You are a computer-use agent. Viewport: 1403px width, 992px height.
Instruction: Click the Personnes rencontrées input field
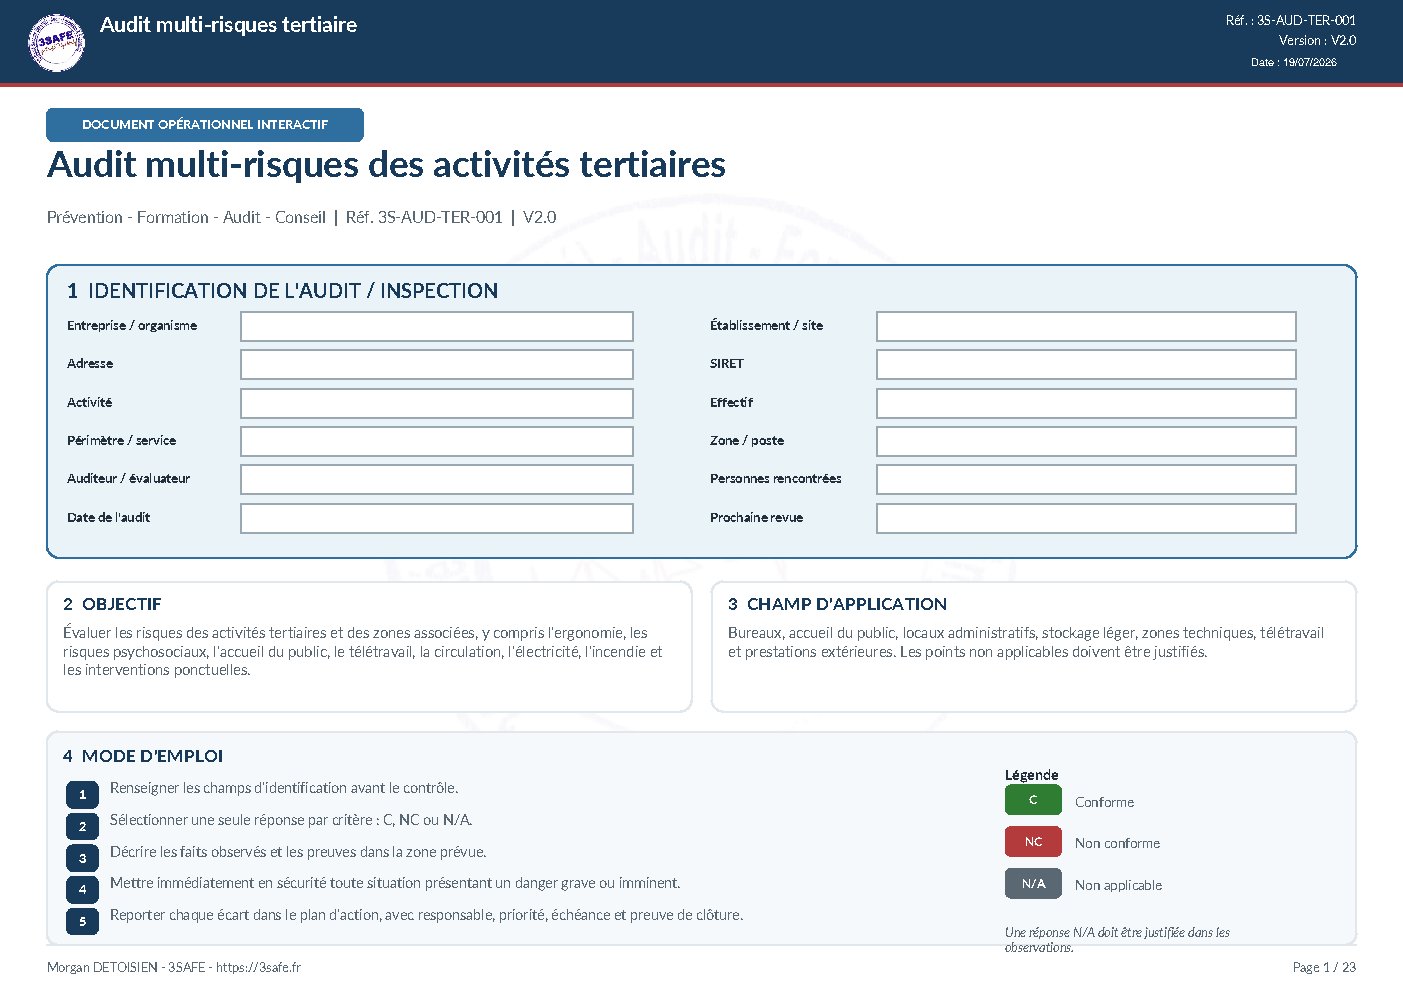coord(1086,479)
